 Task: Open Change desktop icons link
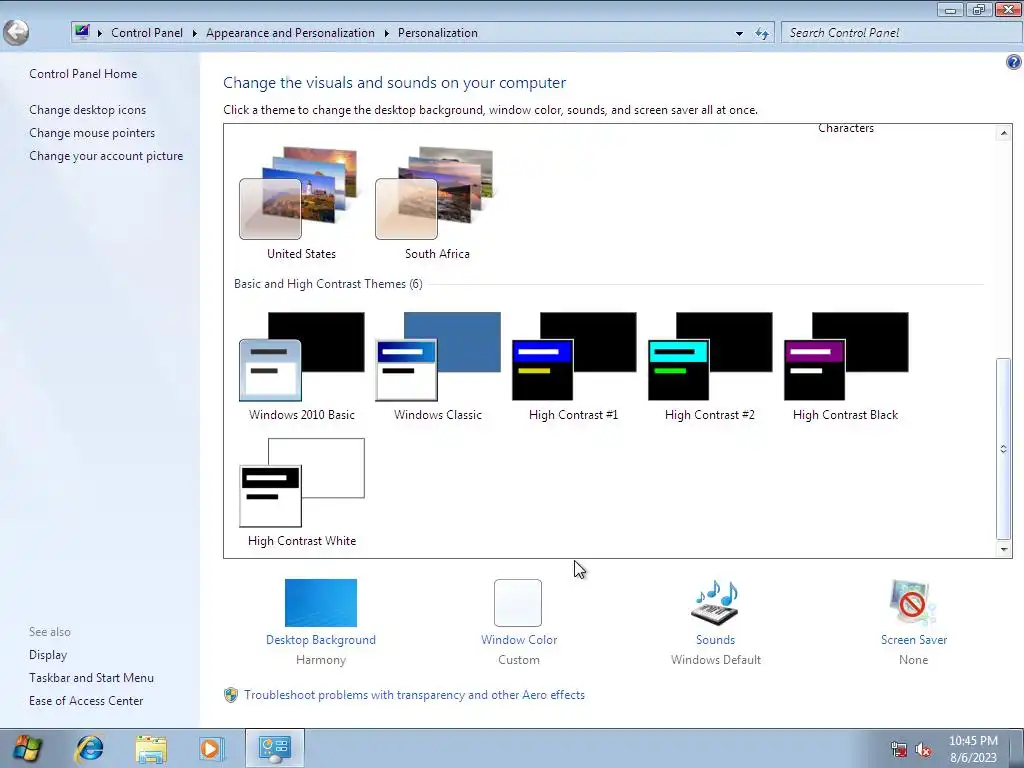coord(88,110)
